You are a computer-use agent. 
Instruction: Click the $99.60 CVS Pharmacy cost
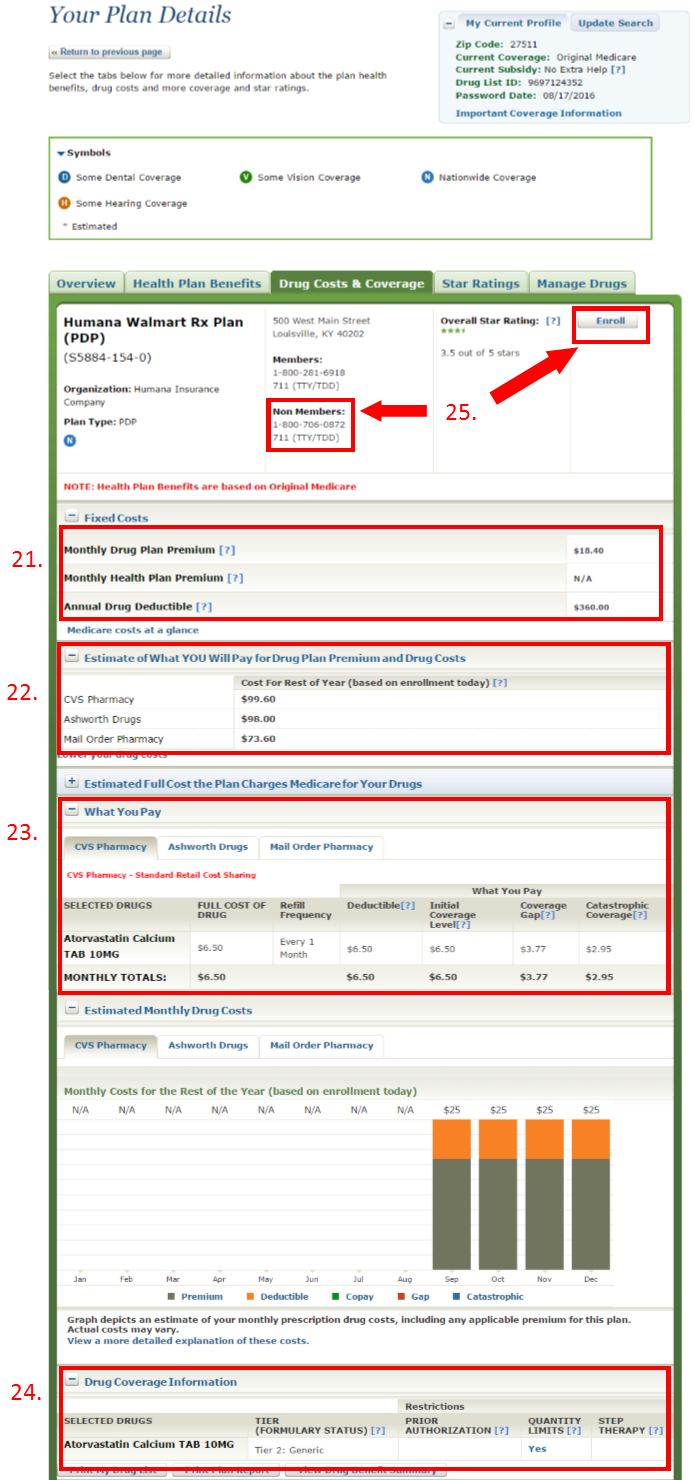(258, 699)
